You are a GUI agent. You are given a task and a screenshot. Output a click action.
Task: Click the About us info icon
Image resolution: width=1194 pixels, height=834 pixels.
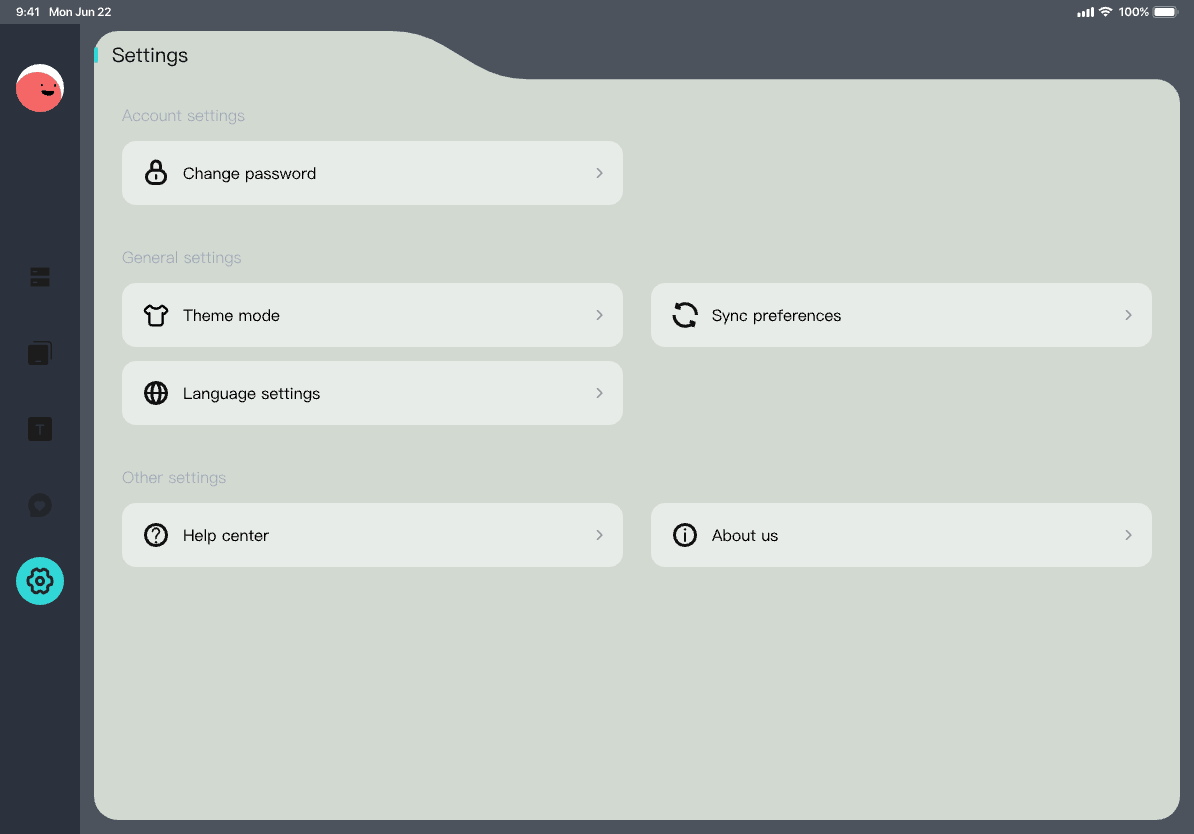[x=685, y=535]
